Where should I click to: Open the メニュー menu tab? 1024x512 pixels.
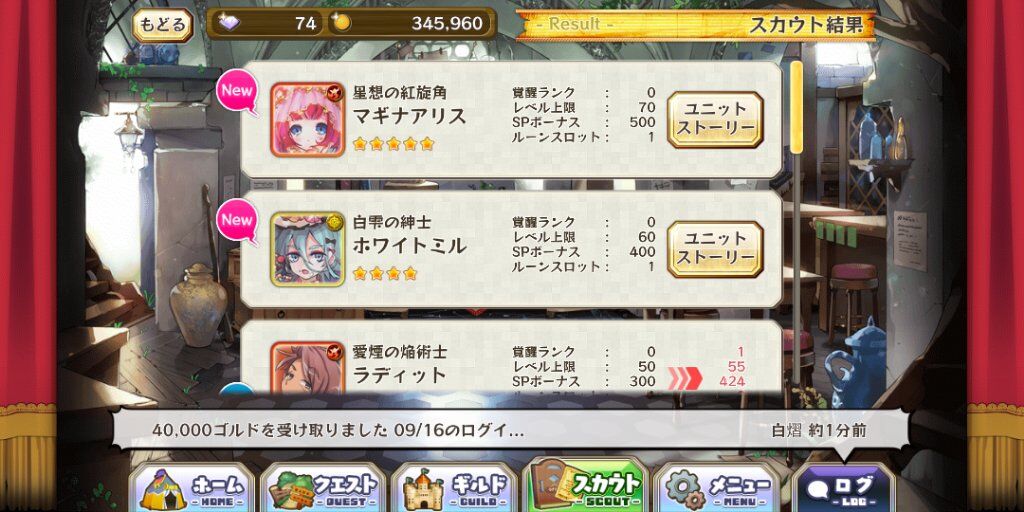[x=716, y=487]
